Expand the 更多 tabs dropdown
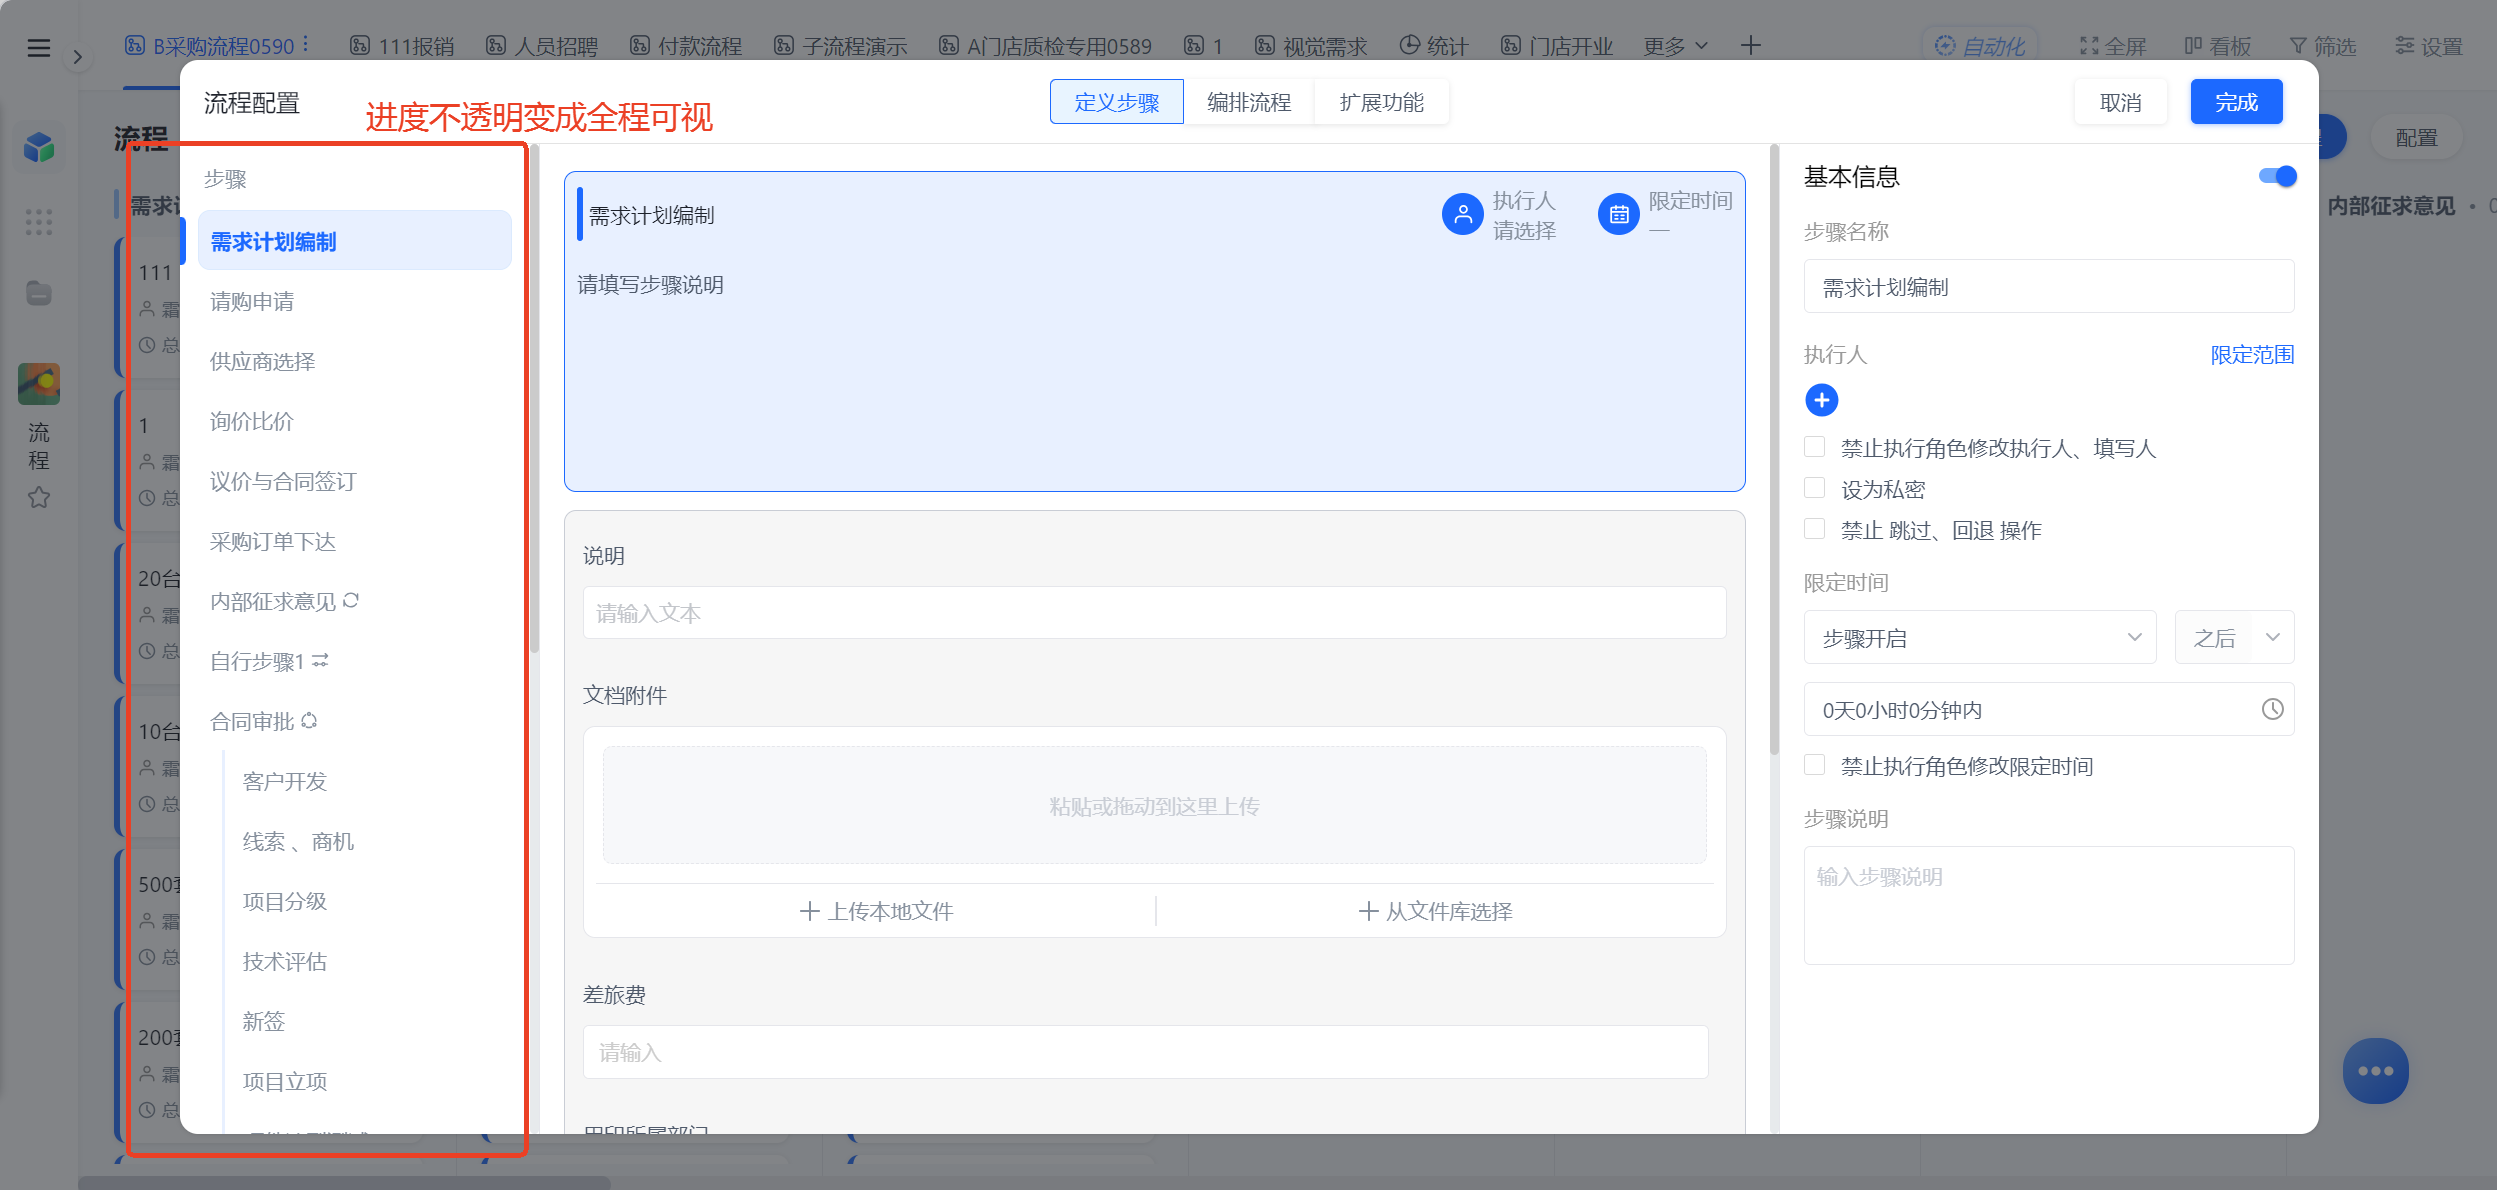 pyautogui.click(x=1675, y=46)
